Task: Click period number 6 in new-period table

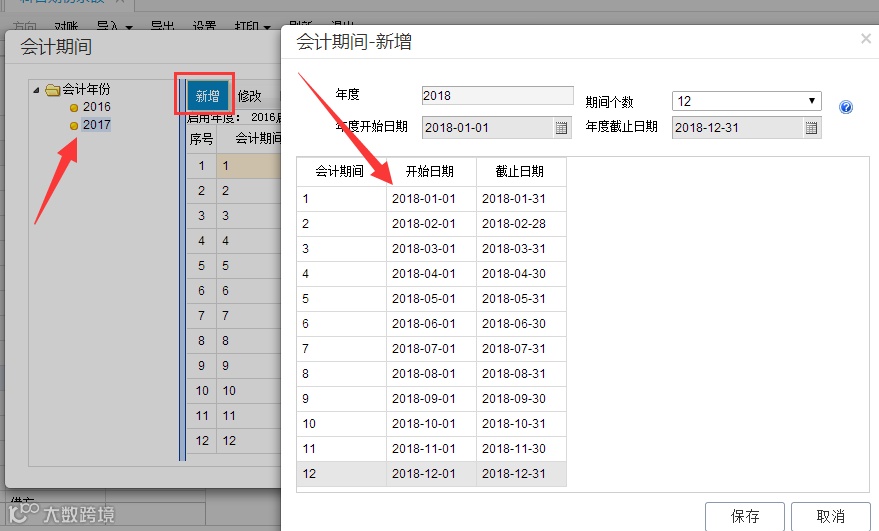Action: pos(341,324)
